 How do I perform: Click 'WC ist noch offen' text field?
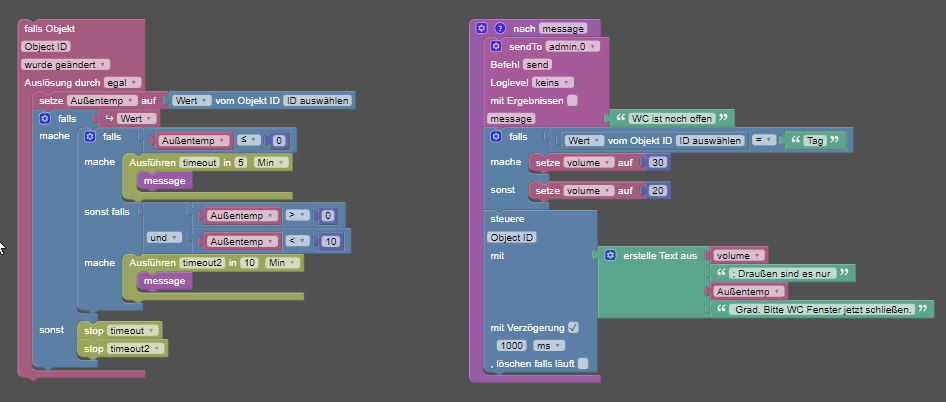[671, 118]
